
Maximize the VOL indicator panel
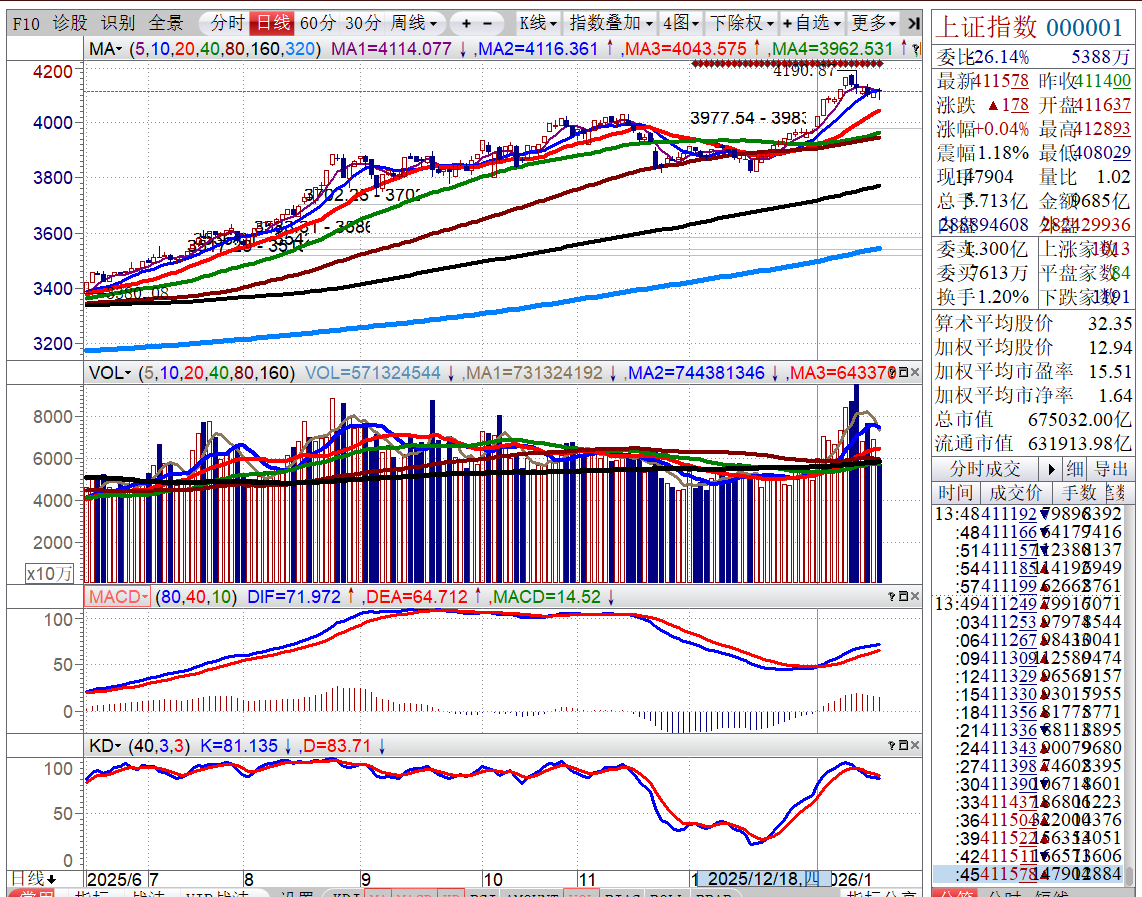903,372
